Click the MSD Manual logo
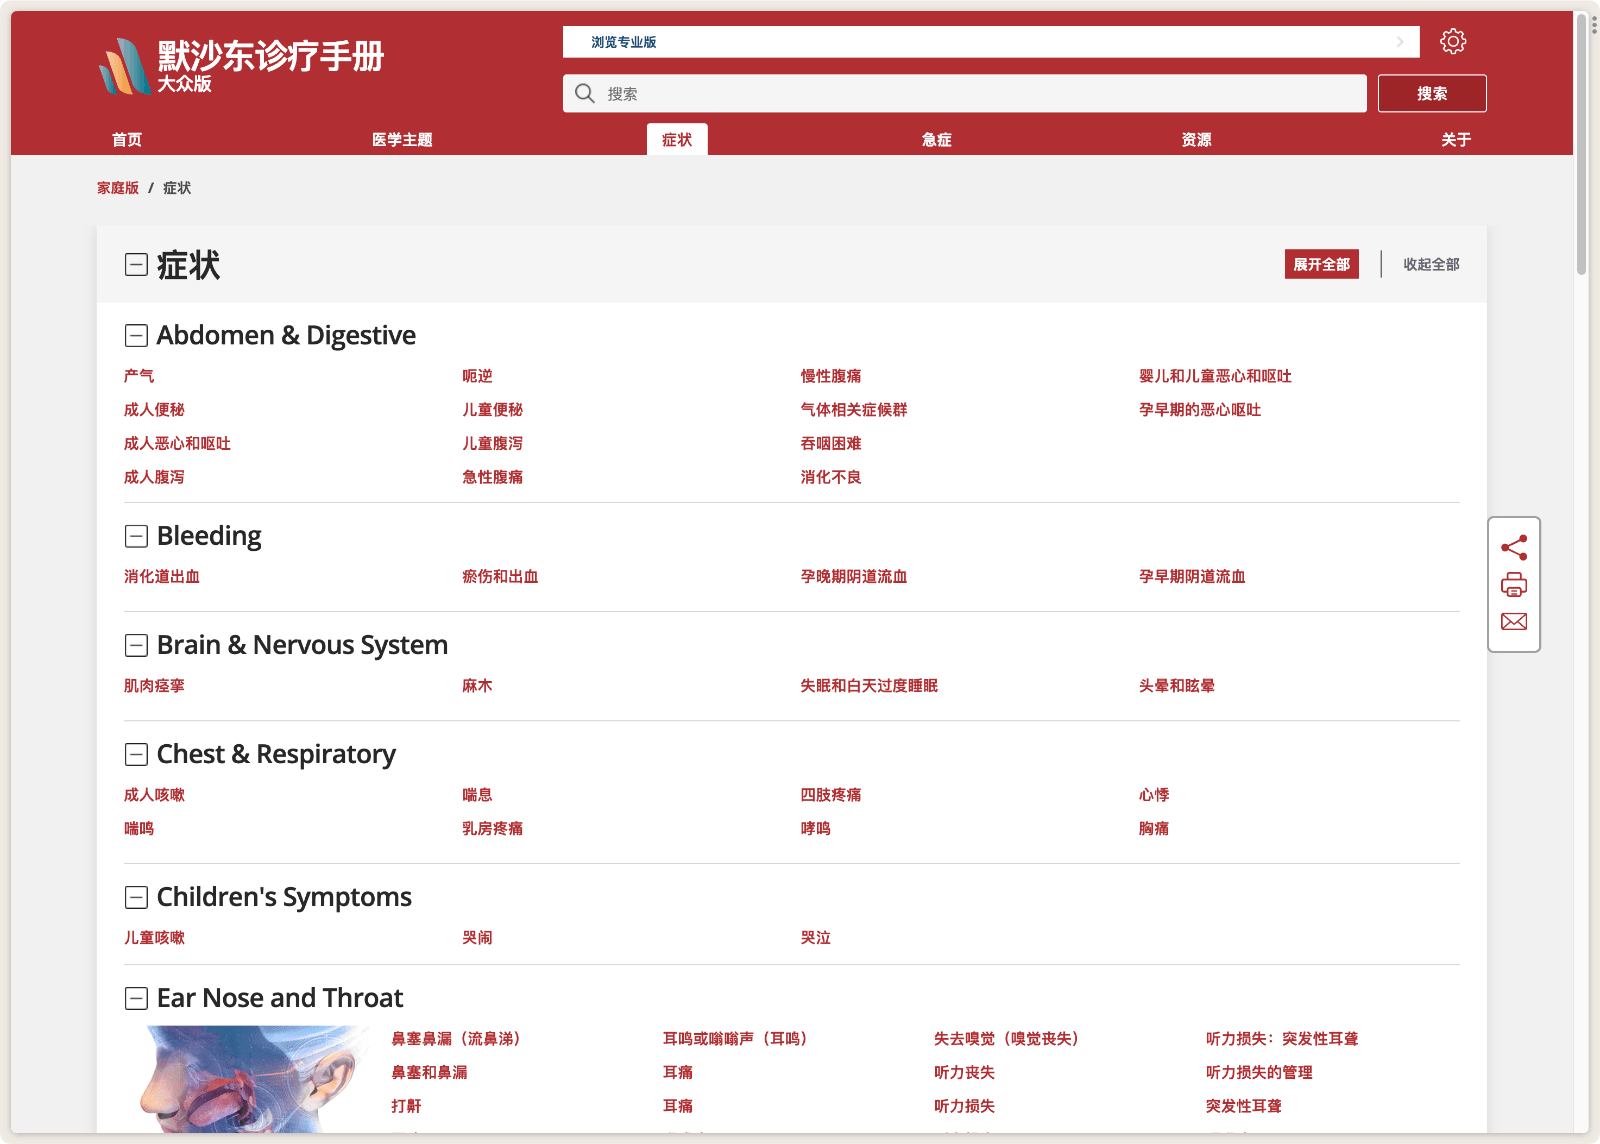 (x=241, y=66)
